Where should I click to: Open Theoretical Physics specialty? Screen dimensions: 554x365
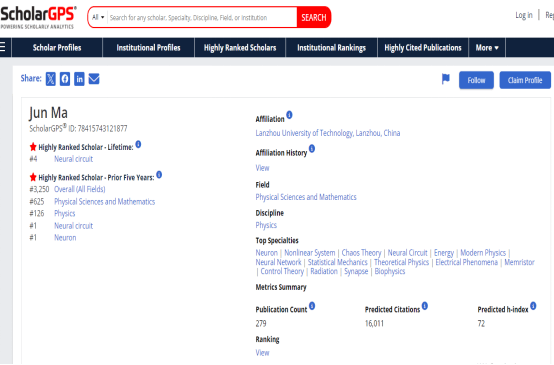[x=401, y=262]
